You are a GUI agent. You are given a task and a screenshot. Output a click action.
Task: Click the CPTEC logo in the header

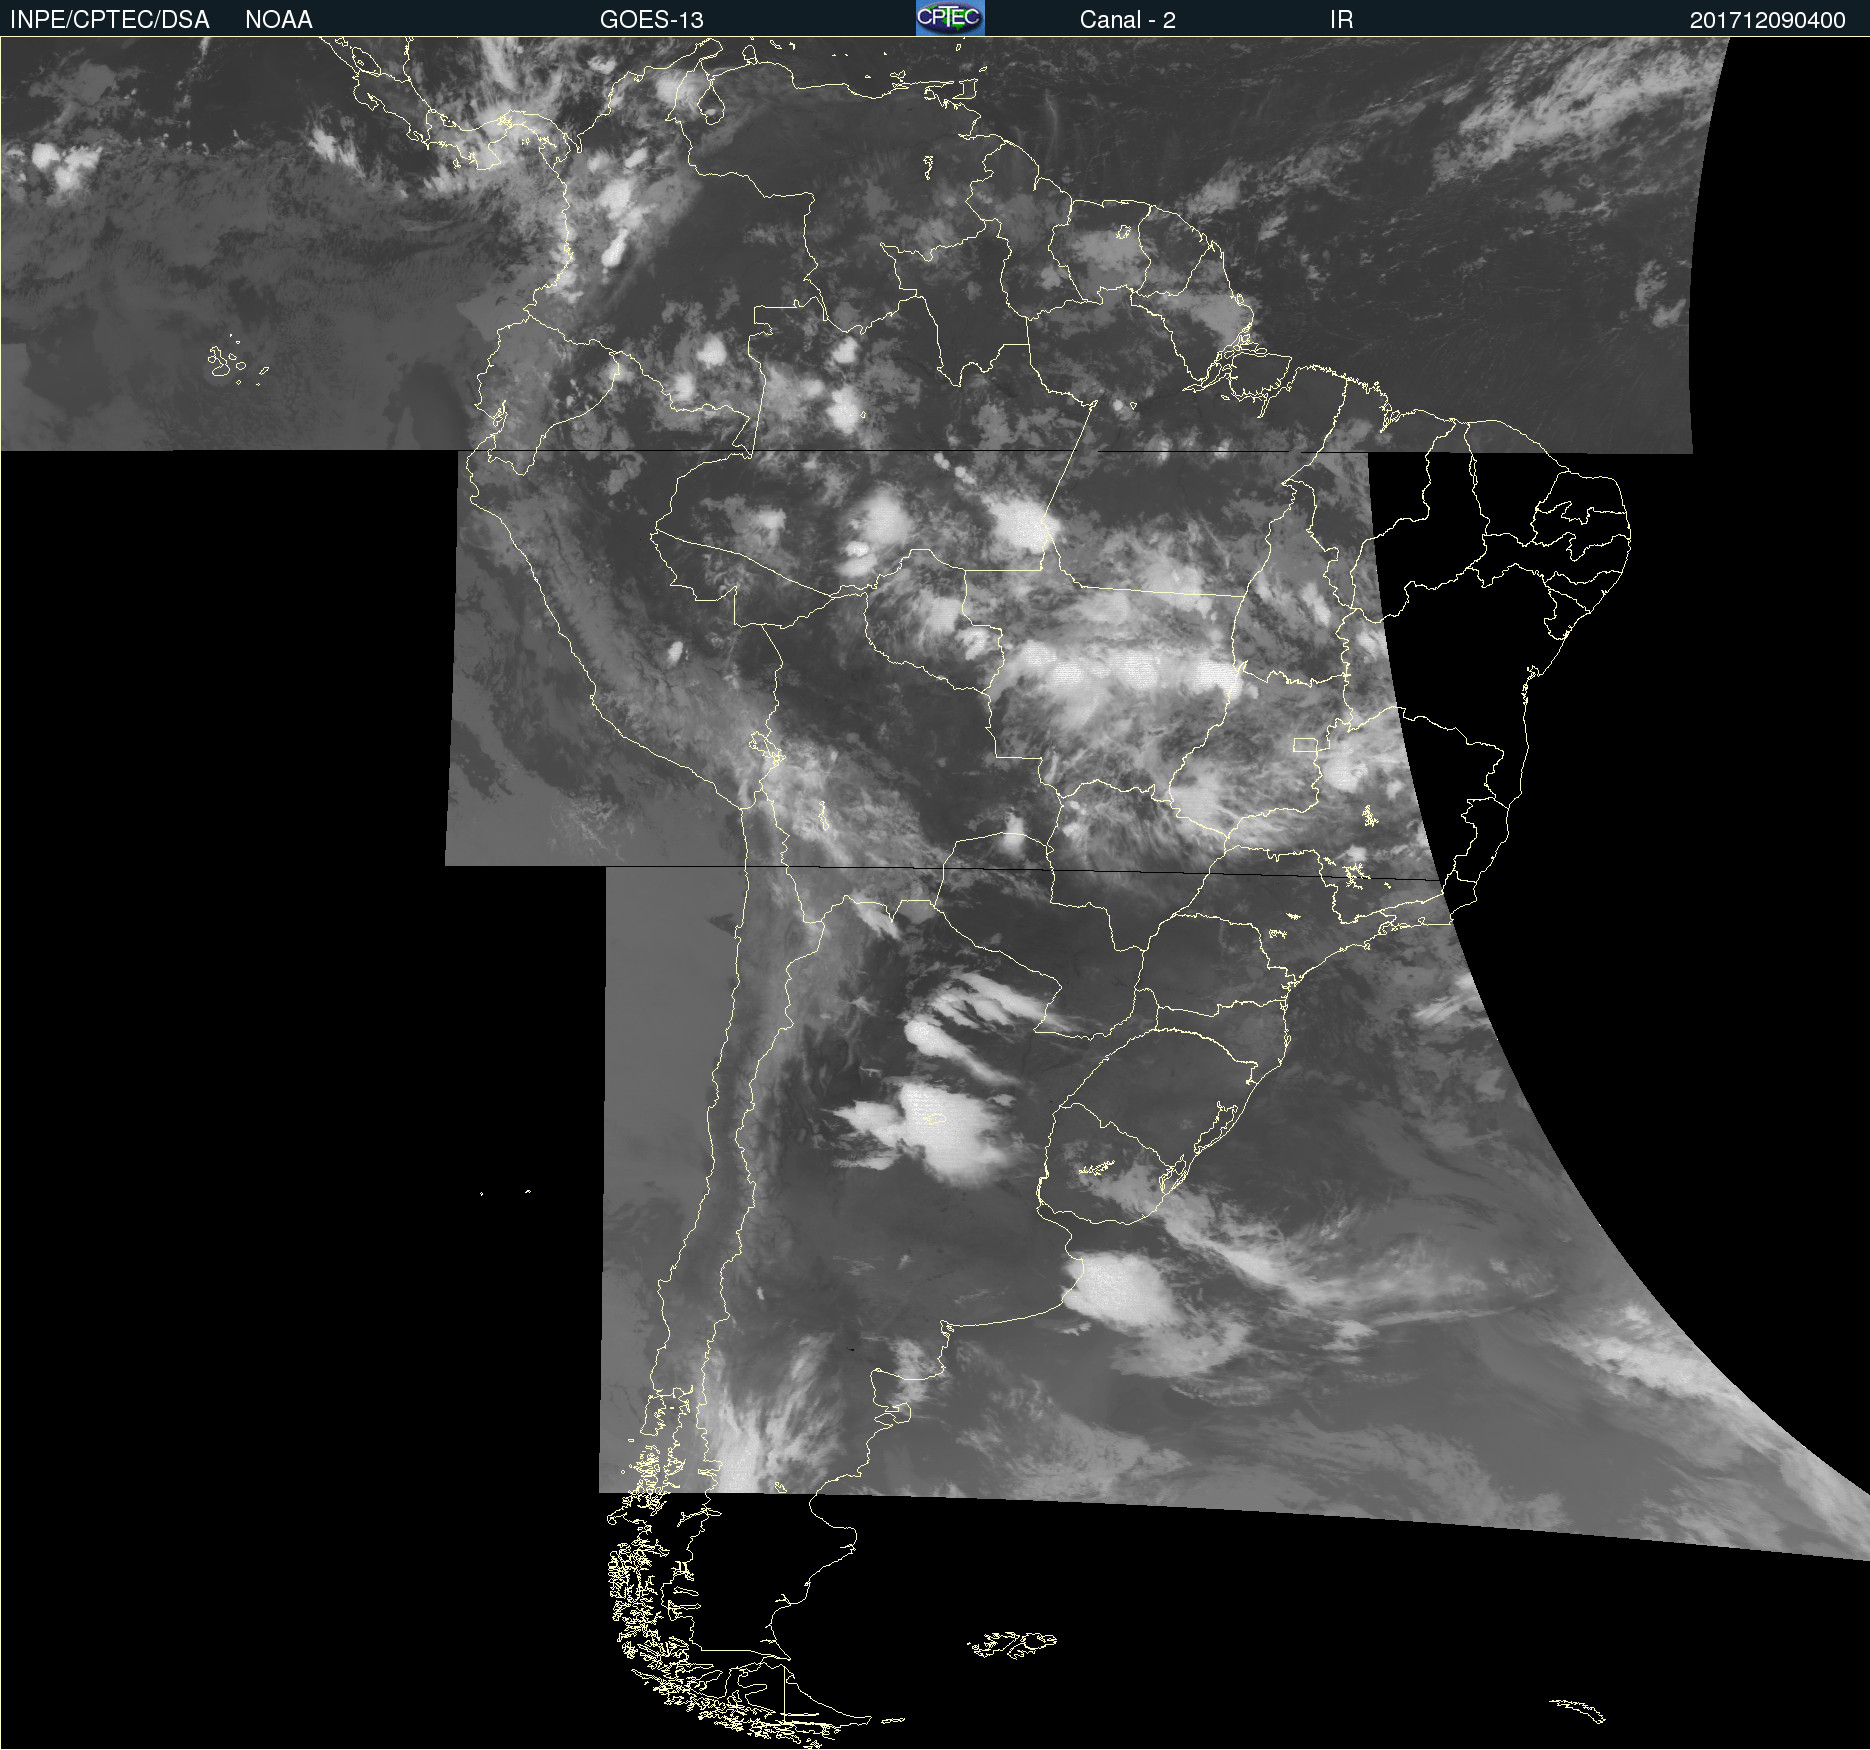click(x=950, y=18)
